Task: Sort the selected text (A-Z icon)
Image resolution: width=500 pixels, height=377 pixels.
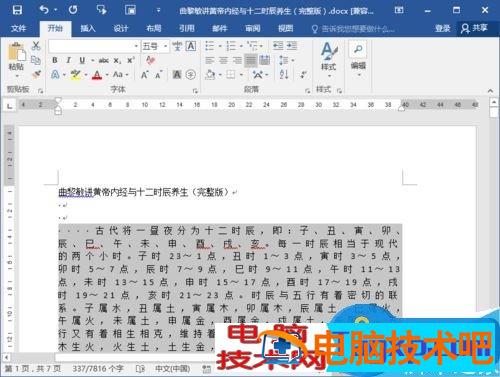Action: click(x=284, y=74)
